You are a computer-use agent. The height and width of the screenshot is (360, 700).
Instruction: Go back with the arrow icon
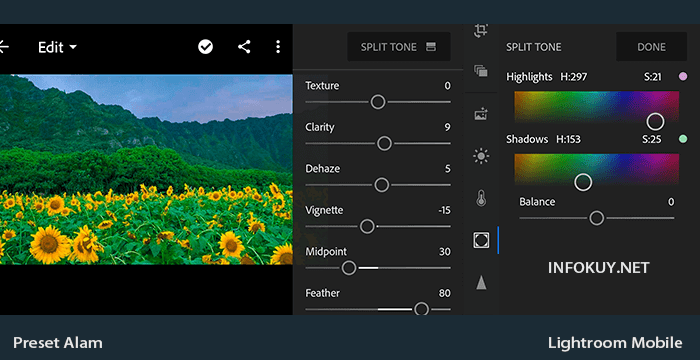click(4, 47)
